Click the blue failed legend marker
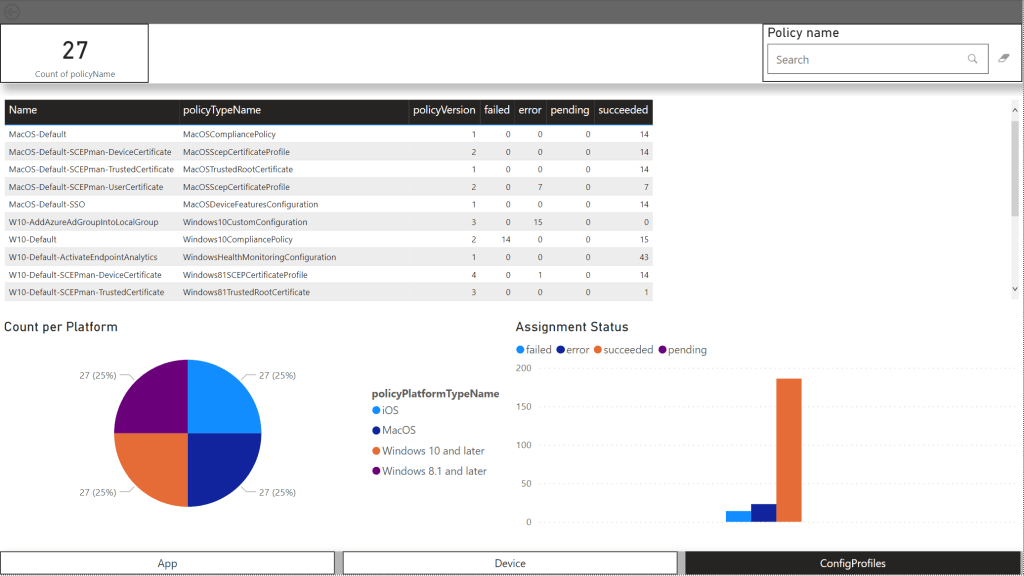 click(520, 350)
